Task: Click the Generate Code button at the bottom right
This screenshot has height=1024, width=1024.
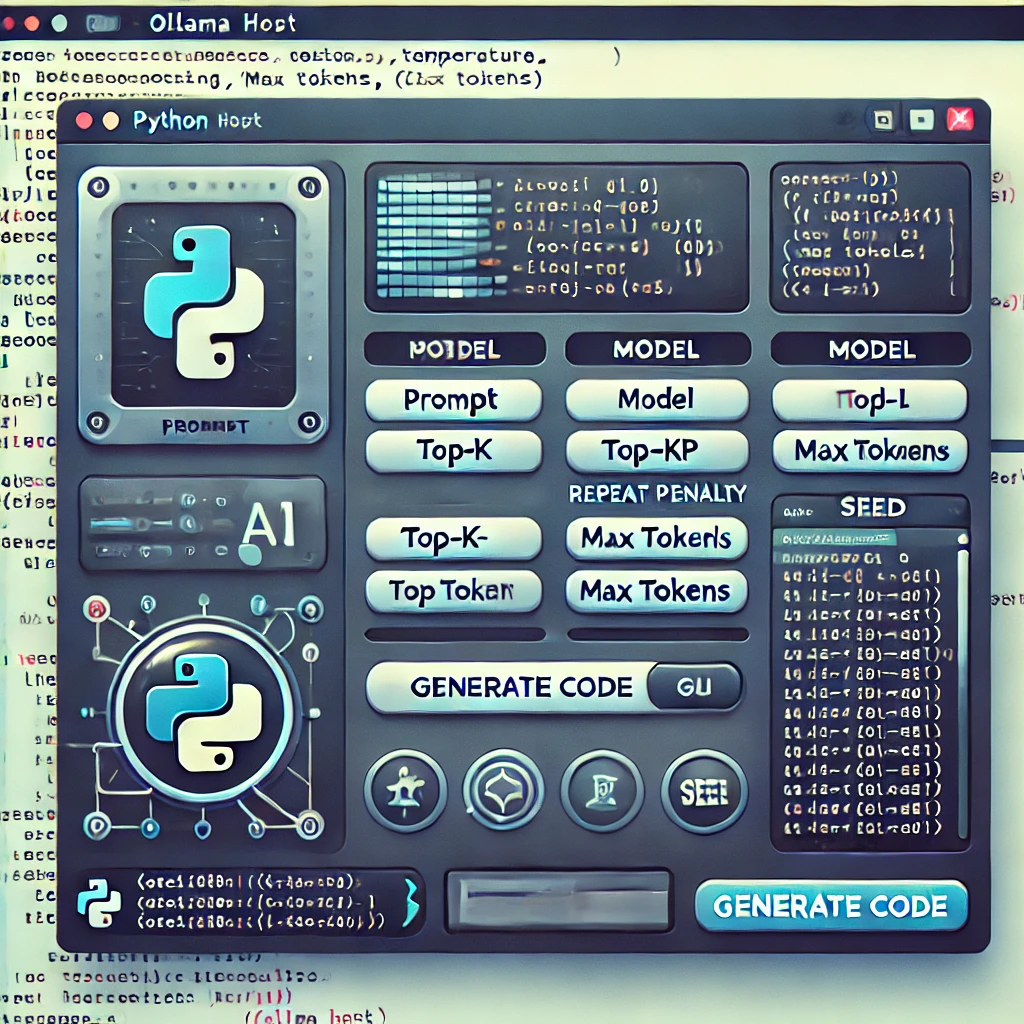Action: 831,906
